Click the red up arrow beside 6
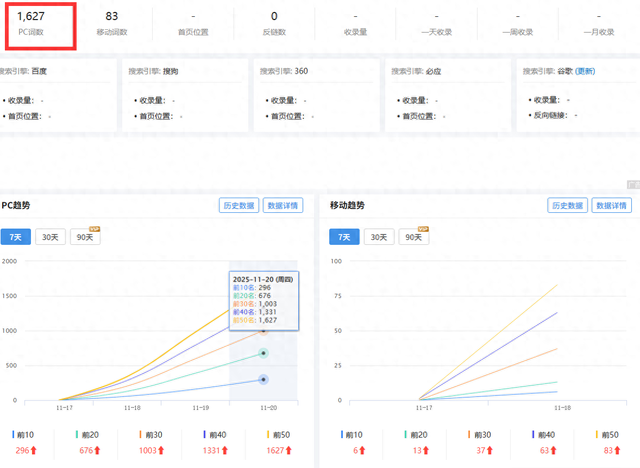Image resolution: width=640 pixels, height=468 pixels. point(362,450)
